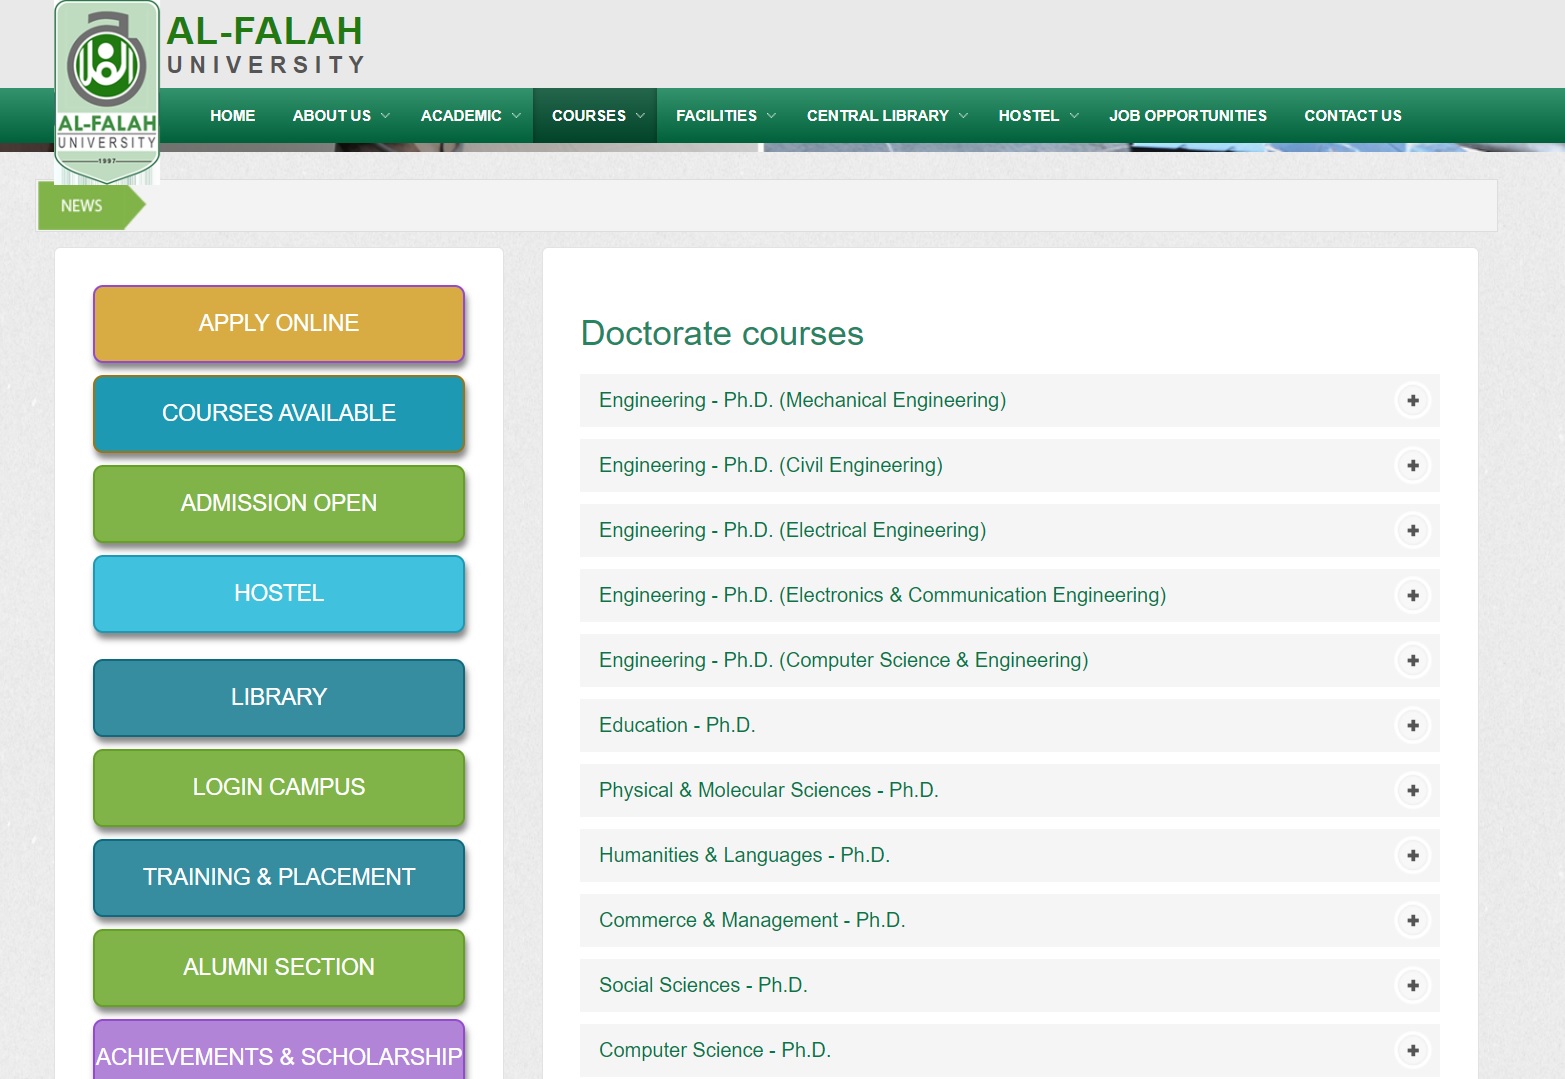Open Central Library menu item
Screen dimensions: 1565x1079
878,116
